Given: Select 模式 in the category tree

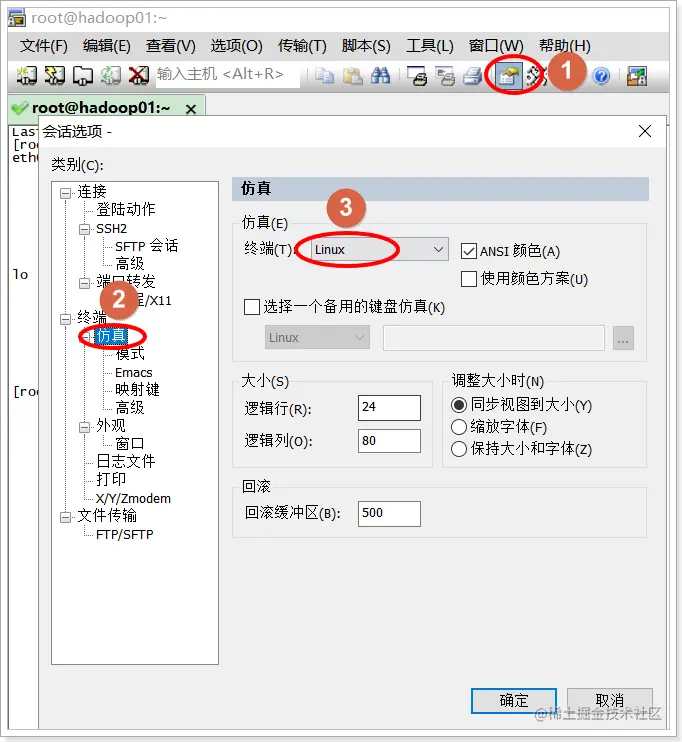Looking at the screenshot, I should [x=130, y=353].
